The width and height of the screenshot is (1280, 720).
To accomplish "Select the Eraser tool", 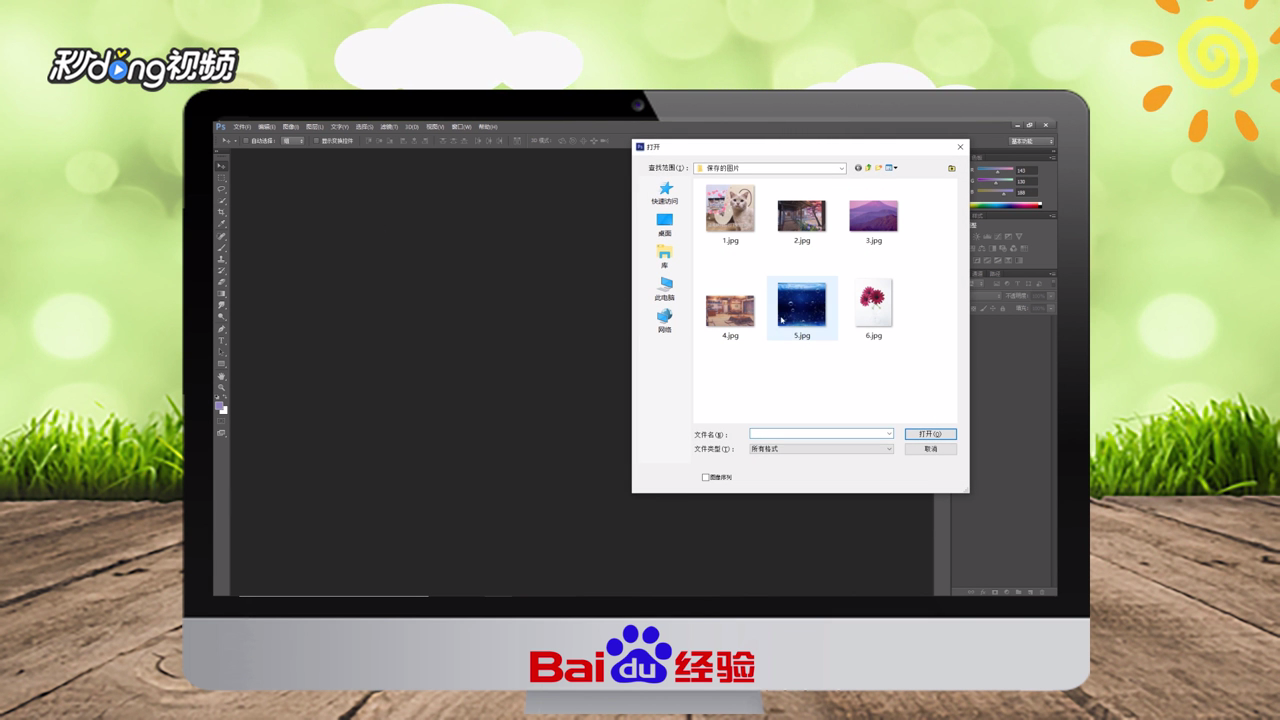I will [x=222, y=282].
